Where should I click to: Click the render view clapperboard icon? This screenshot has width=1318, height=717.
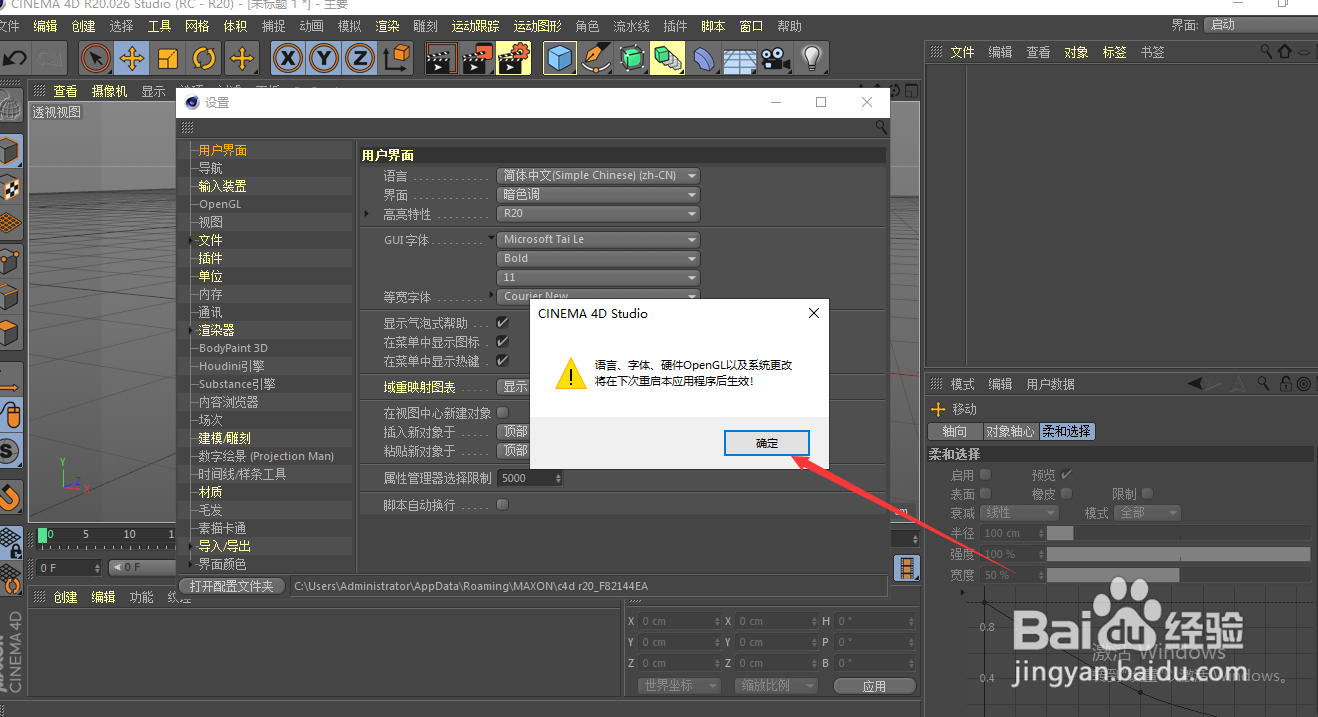pyautogui.click(x=441, y=59)
